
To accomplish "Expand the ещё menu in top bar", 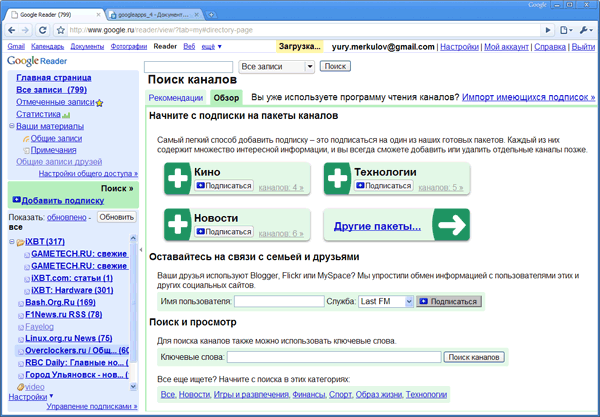I will (212, 47).
